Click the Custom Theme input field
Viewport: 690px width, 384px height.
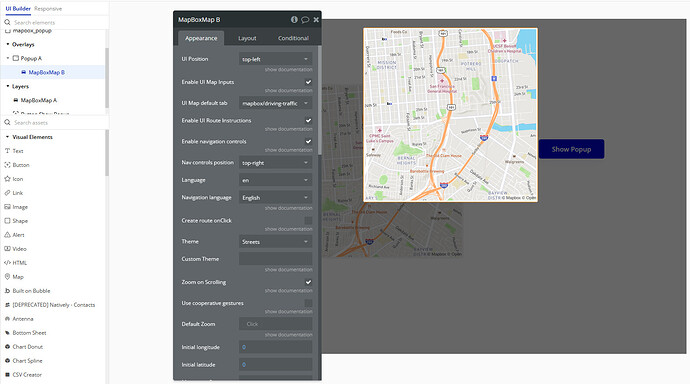275,259
